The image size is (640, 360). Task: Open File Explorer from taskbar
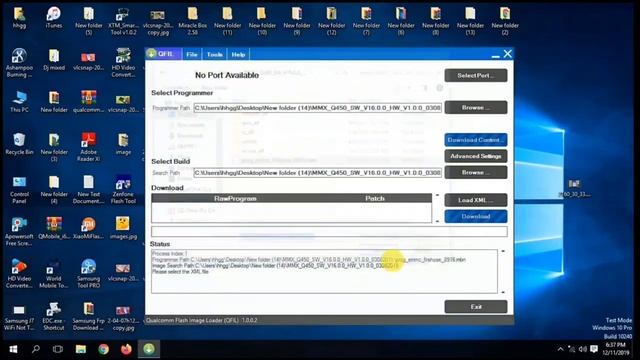coord(81,349)
